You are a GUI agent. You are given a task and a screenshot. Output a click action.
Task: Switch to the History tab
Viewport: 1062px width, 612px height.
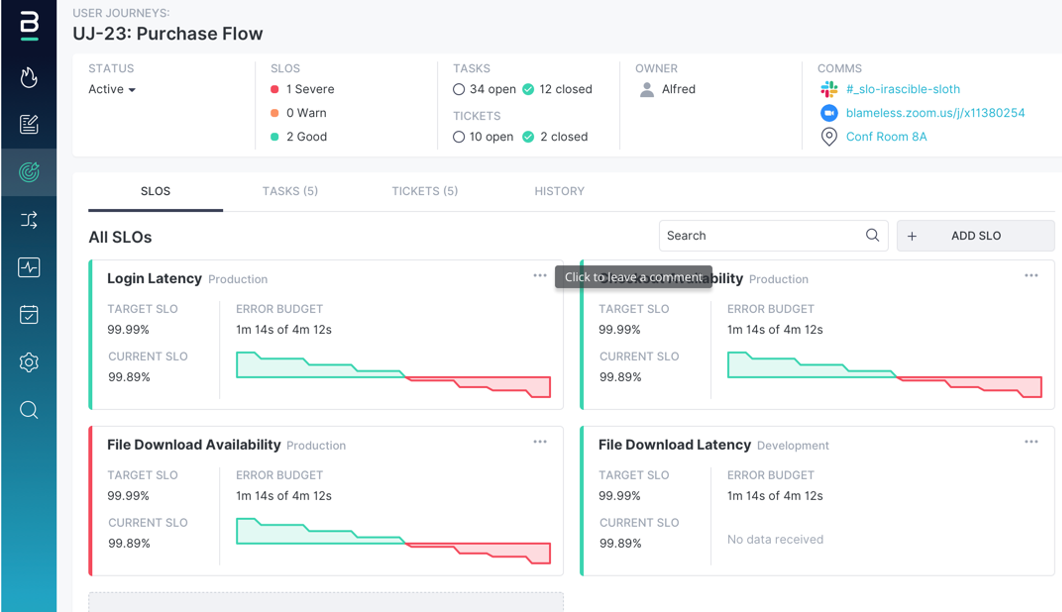559,191
